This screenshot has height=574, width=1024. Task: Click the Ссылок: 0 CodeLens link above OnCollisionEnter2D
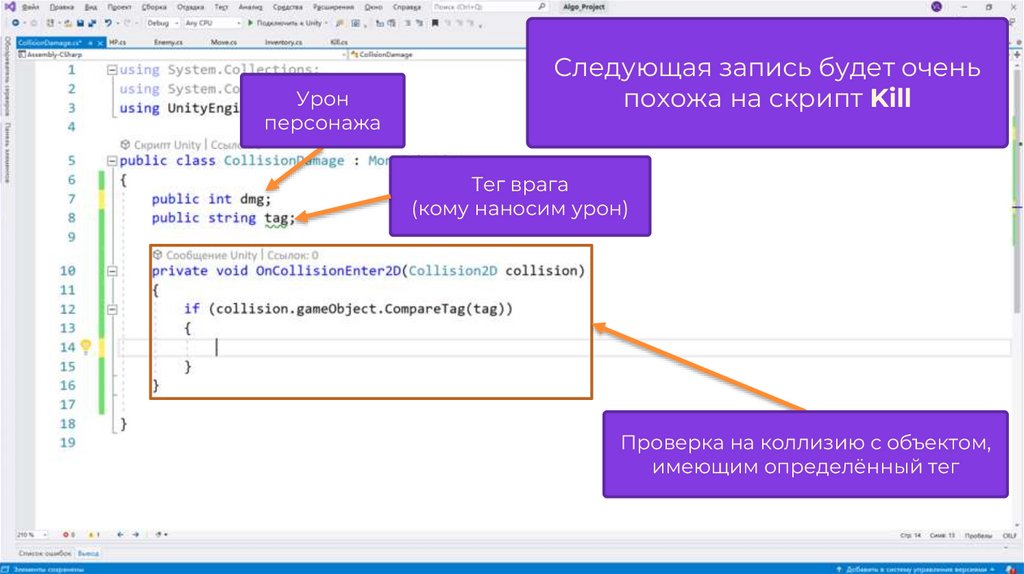tap(293, 255)
